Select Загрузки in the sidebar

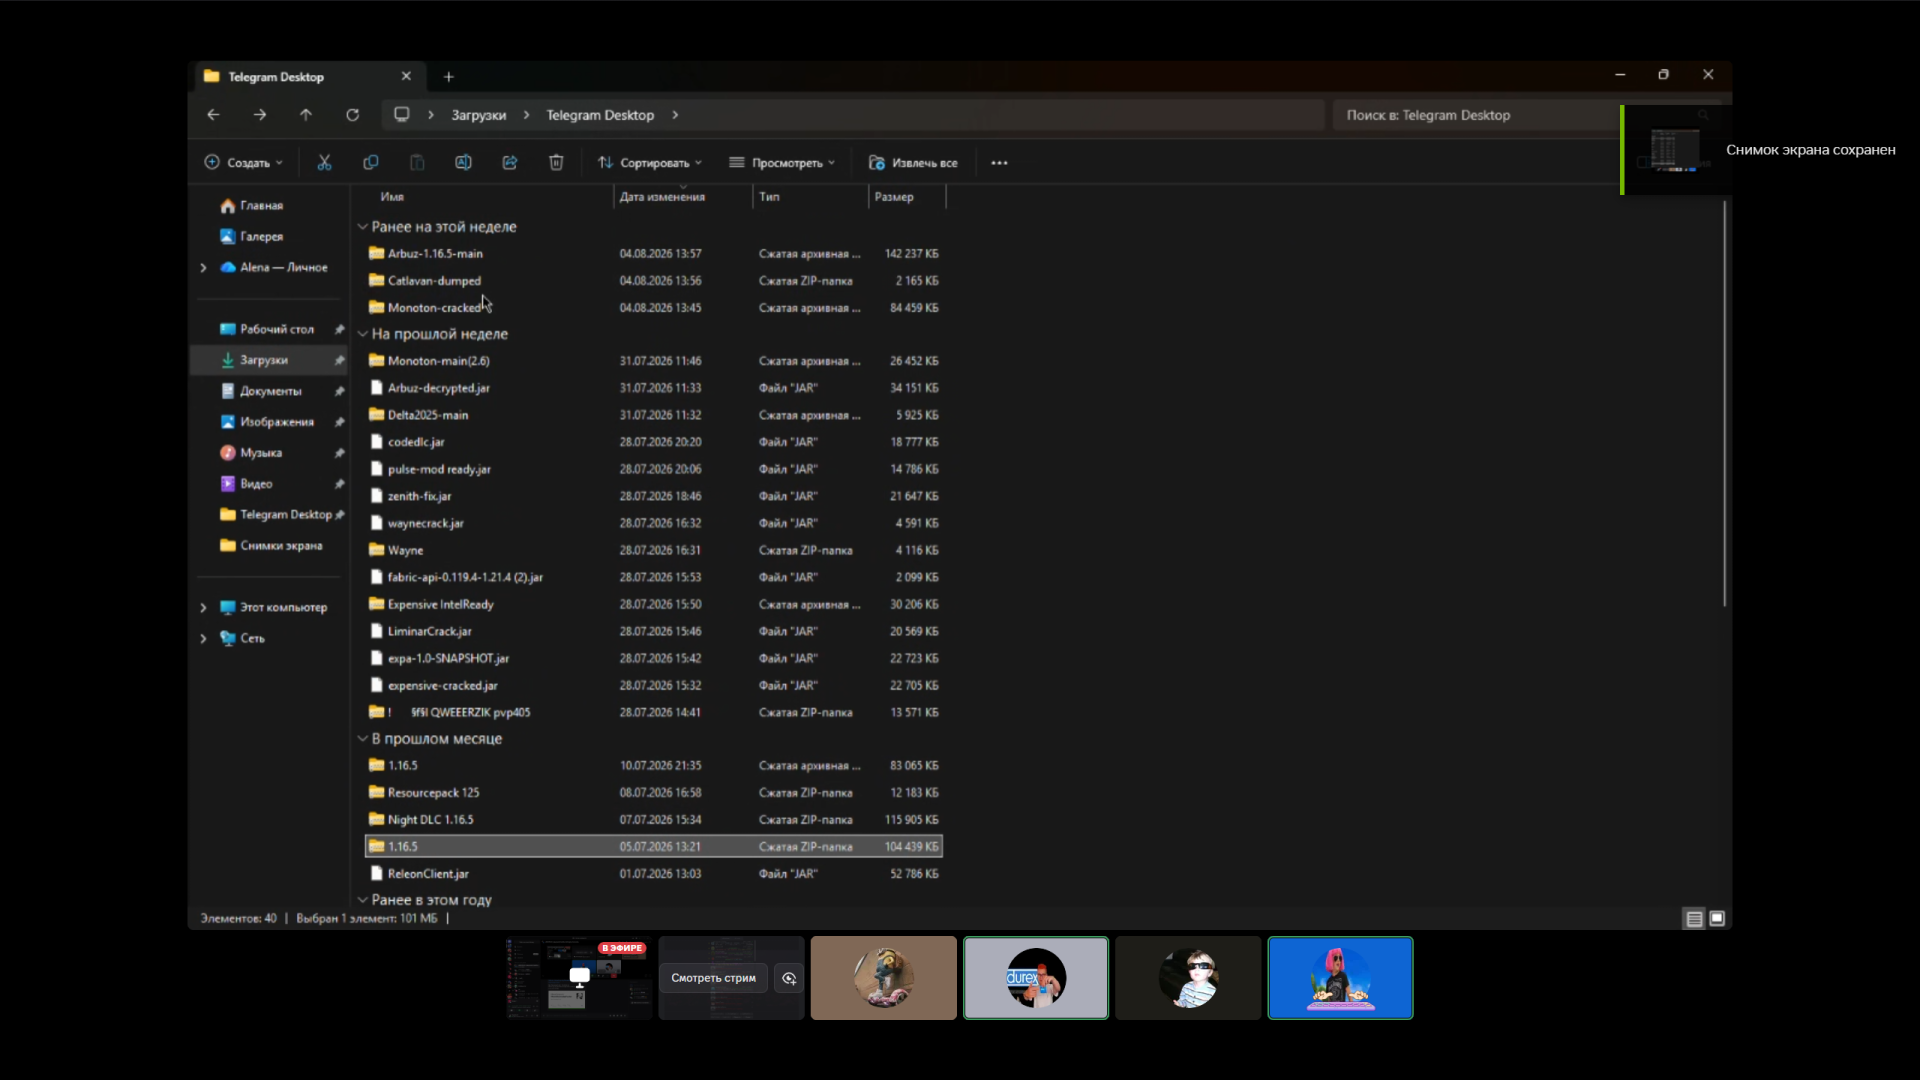point(270,360)
